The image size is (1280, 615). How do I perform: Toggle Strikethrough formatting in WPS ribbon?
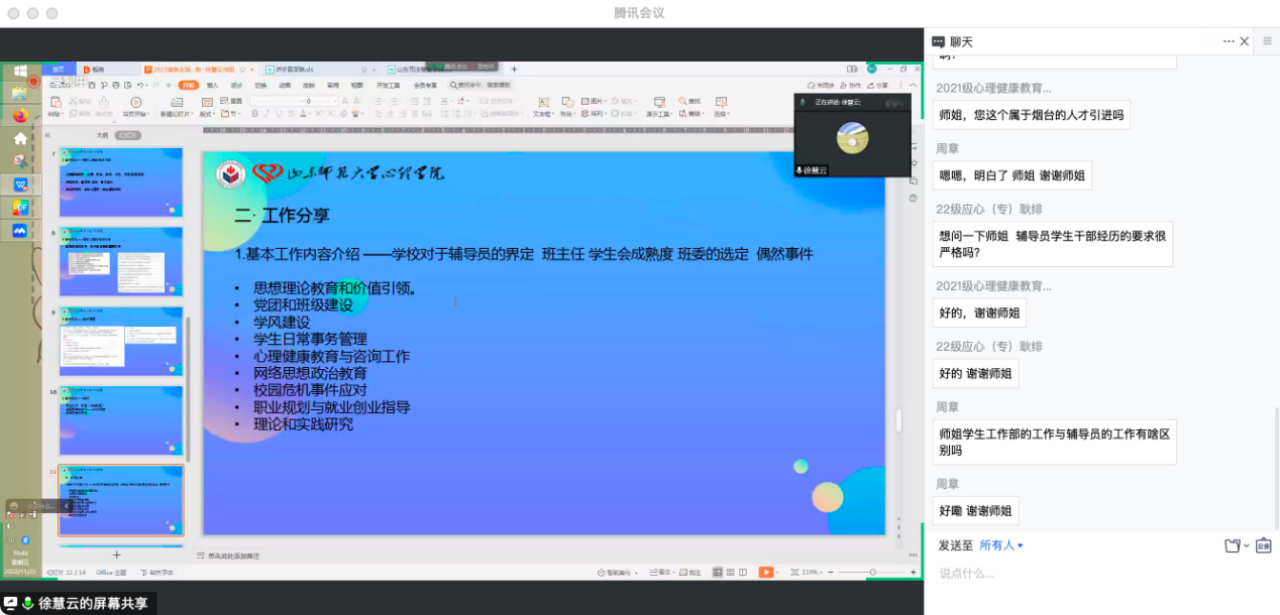pyautogui.click(x=291, y=114)
